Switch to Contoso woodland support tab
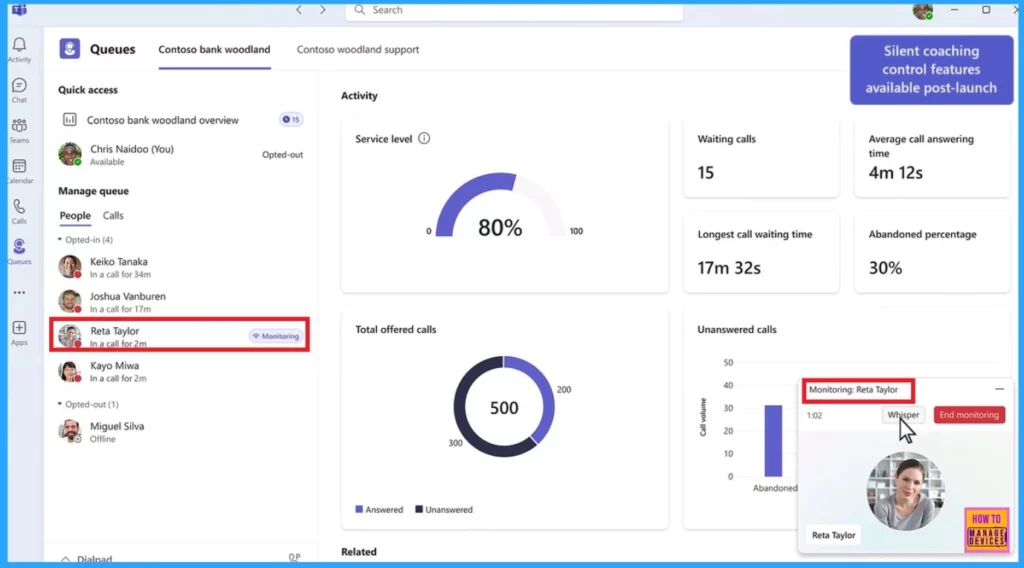 pos(358,50)
